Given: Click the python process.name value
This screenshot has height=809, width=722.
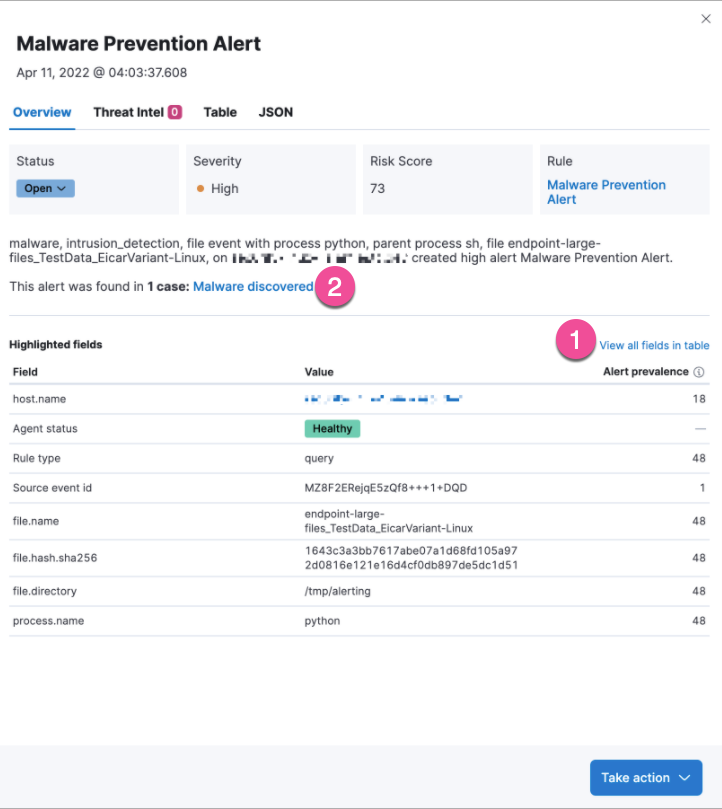Looking at the screenshot, I should tap(322, 621).
